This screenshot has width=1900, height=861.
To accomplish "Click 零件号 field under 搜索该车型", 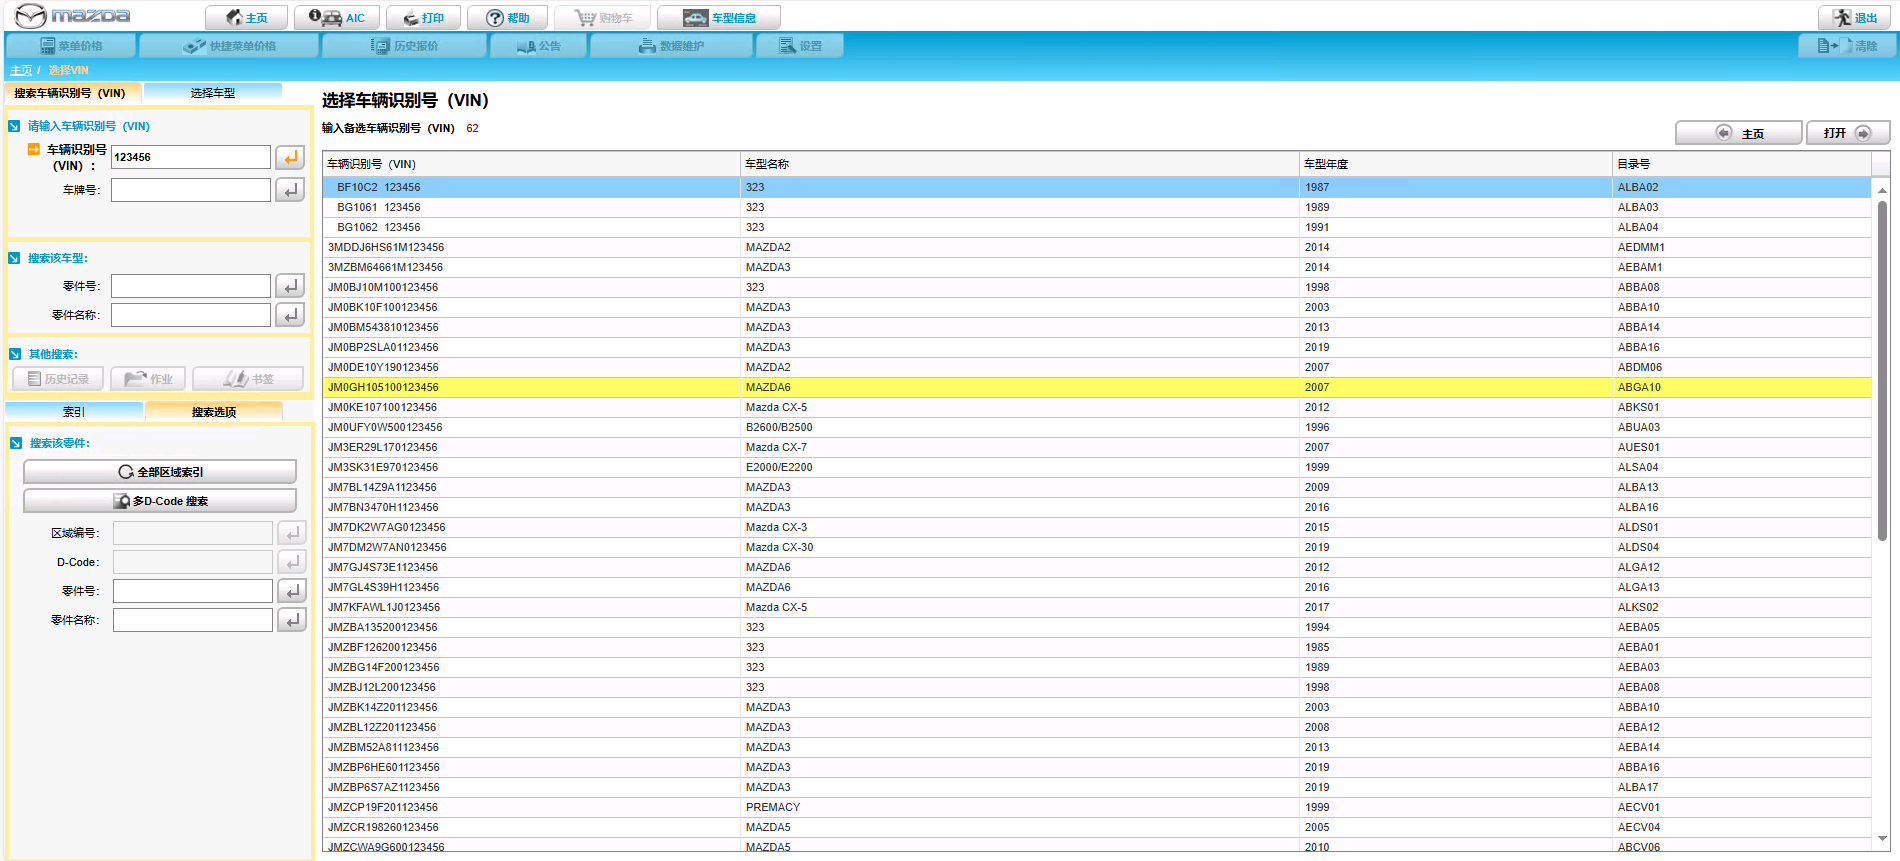I will click(191, 286).
